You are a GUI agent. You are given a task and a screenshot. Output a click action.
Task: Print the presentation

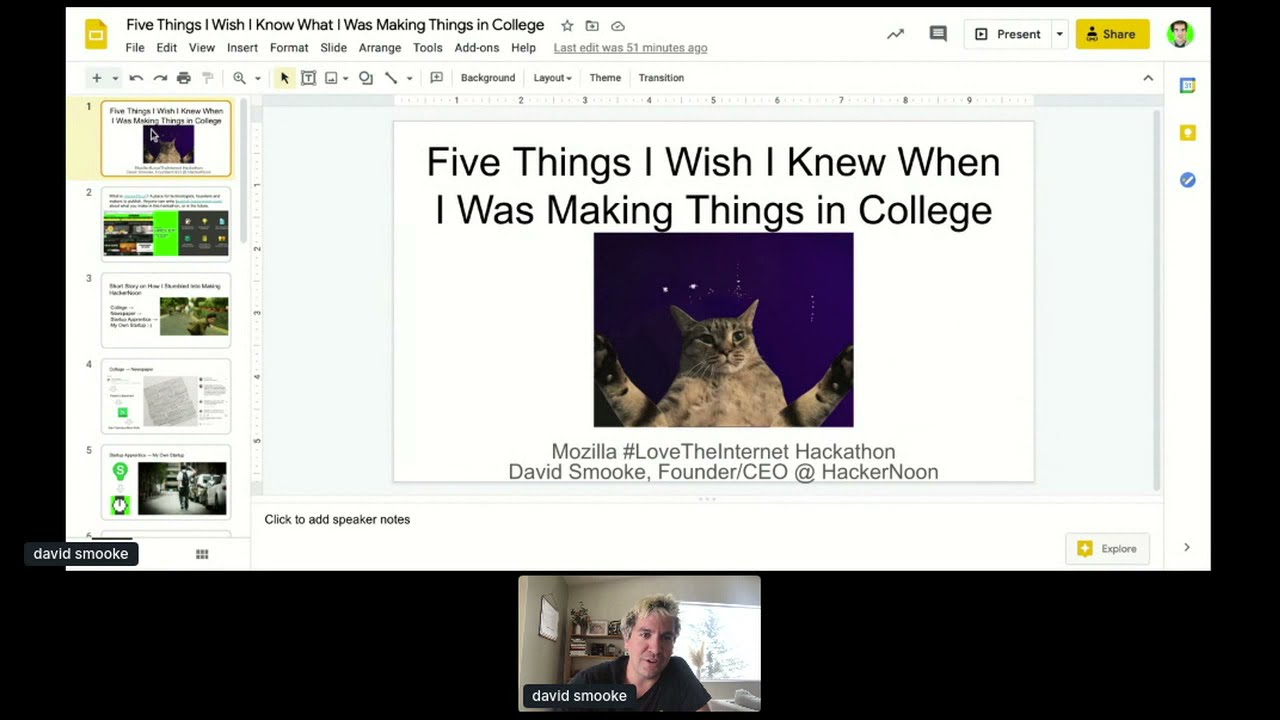[x=184, y=78]
